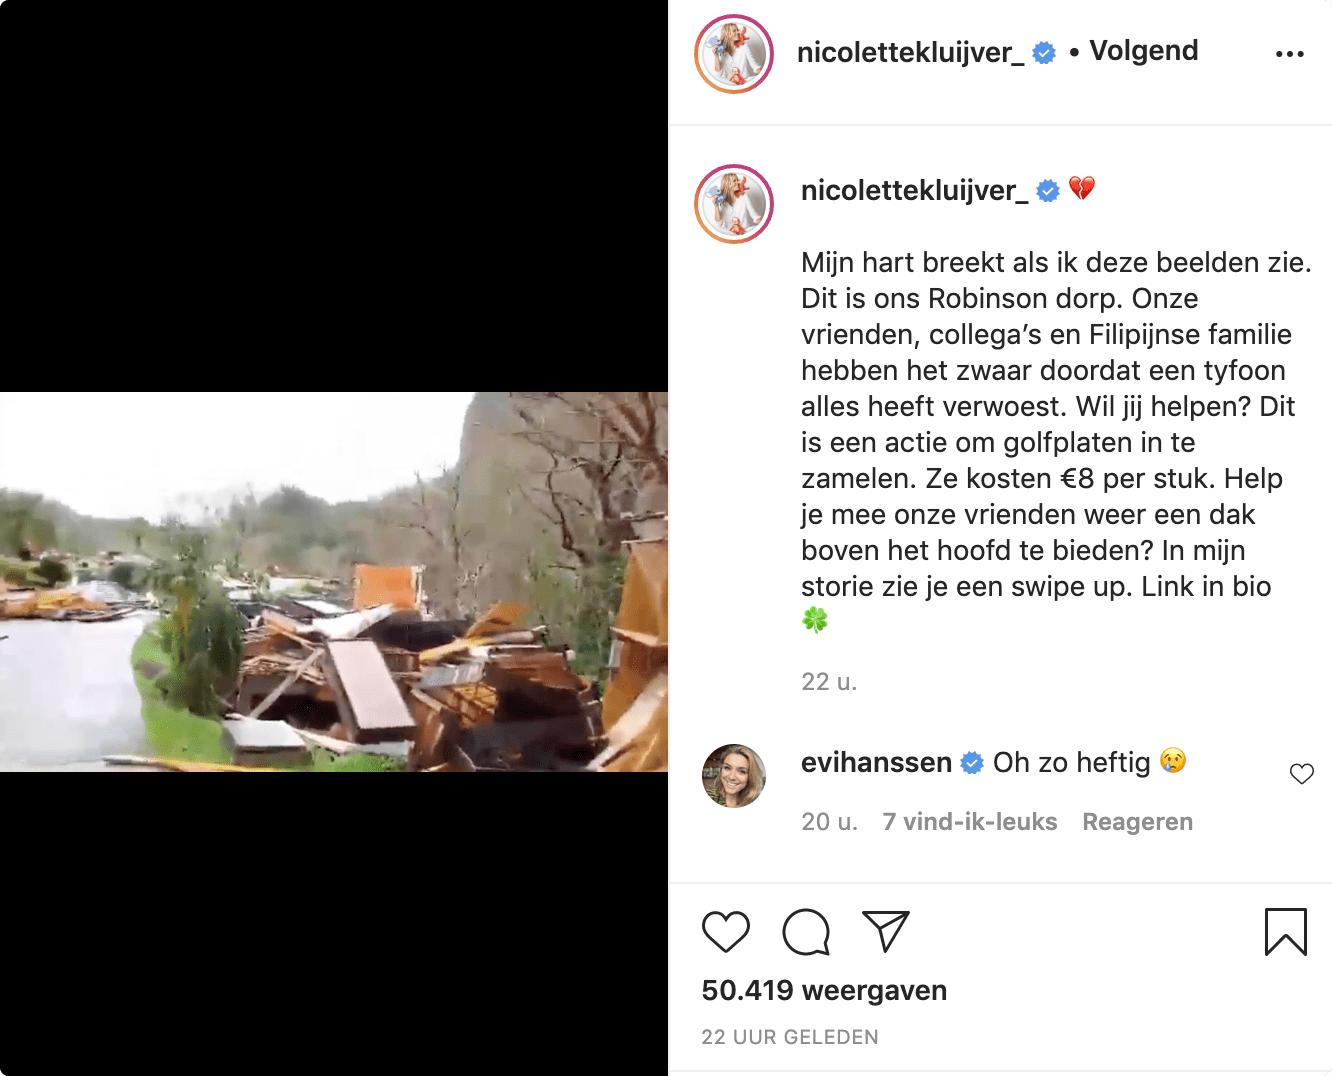Open evihanssen's profile picture
Viewport: 1332px width, 1076px height.
click(x=734, y=775)
